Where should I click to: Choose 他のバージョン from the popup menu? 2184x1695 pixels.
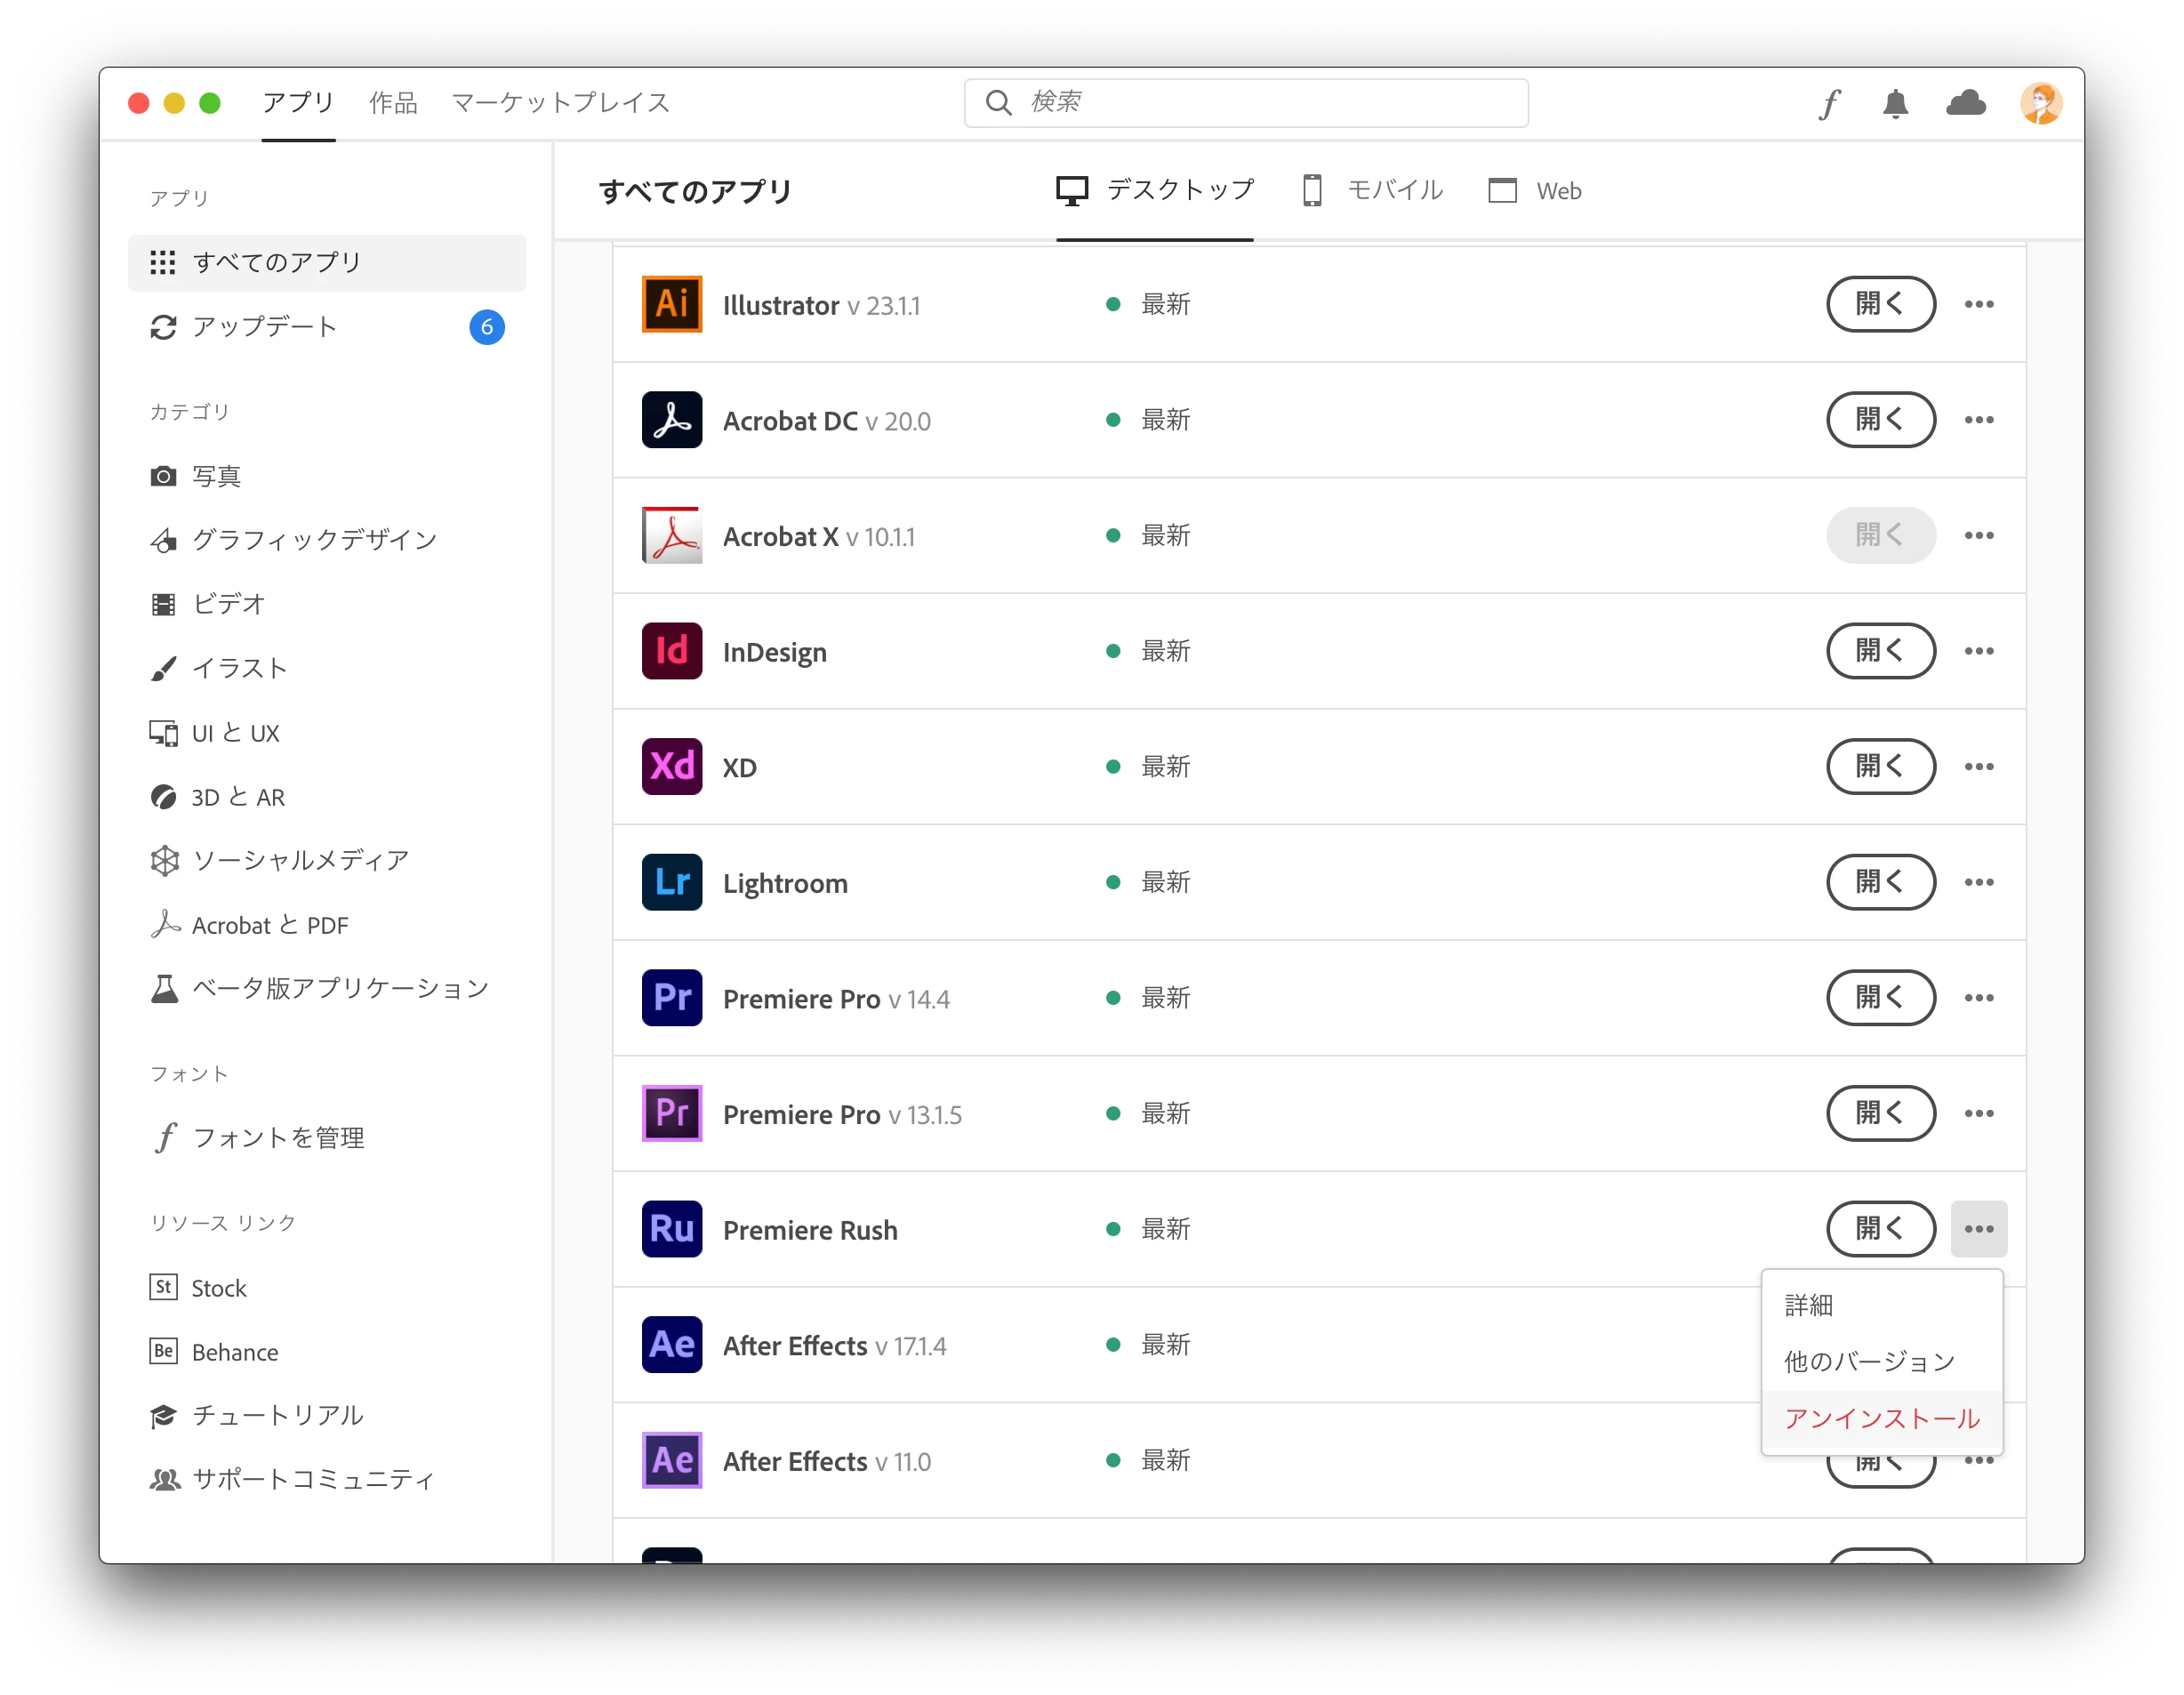click(x=1868, y=1361)
